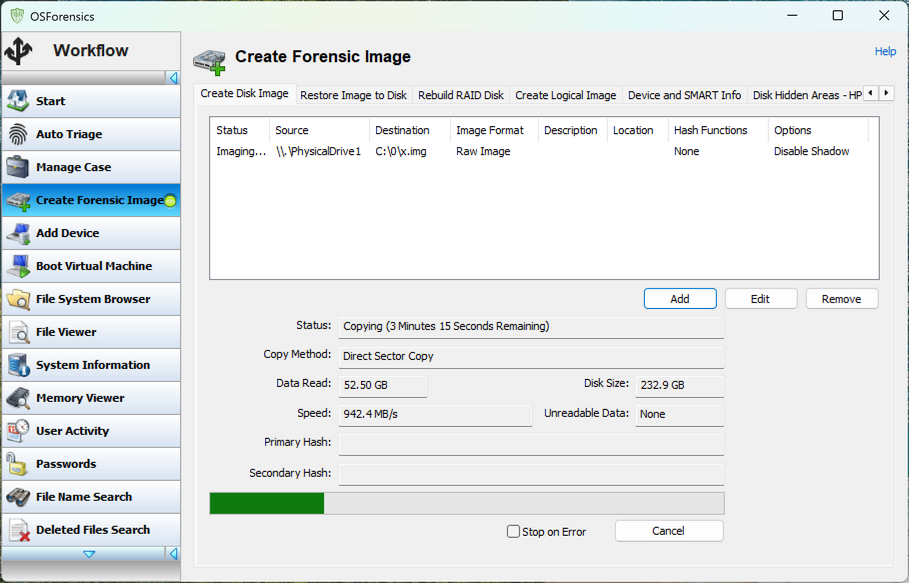Open Auto Triage fingerprint icon

pos(19,134)
